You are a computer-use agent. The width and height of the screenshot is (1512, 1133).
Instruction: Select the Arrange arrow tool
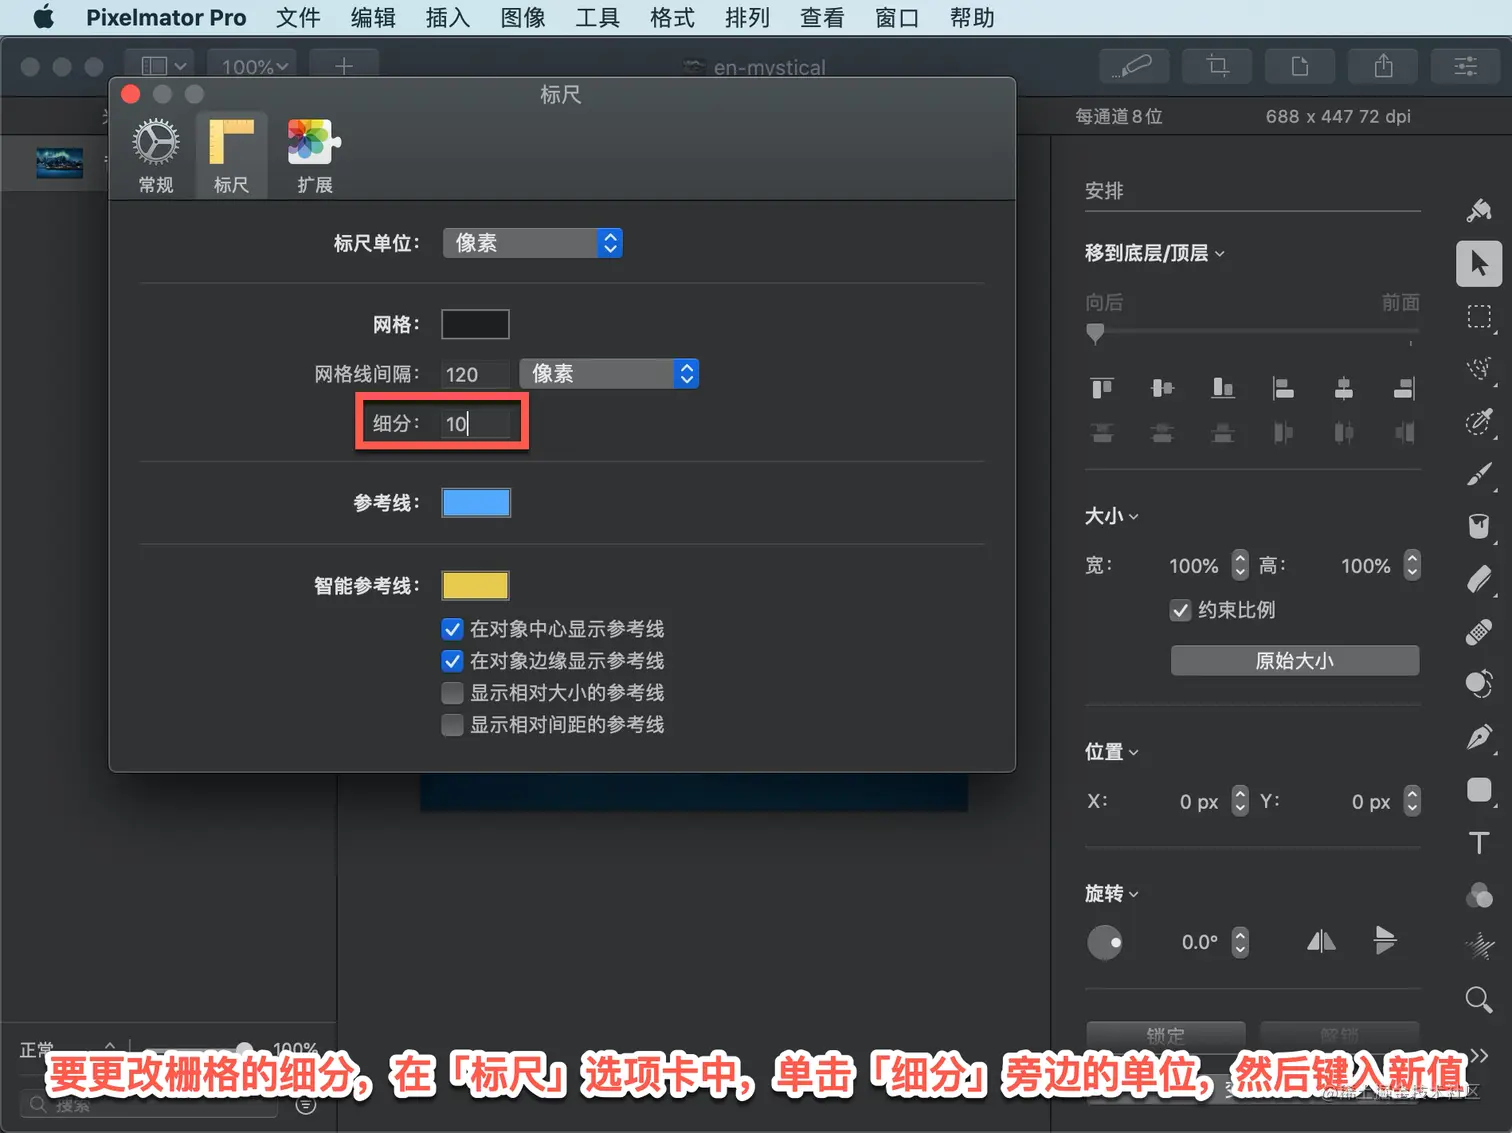pyautogui.click(x=1479, y=264)
